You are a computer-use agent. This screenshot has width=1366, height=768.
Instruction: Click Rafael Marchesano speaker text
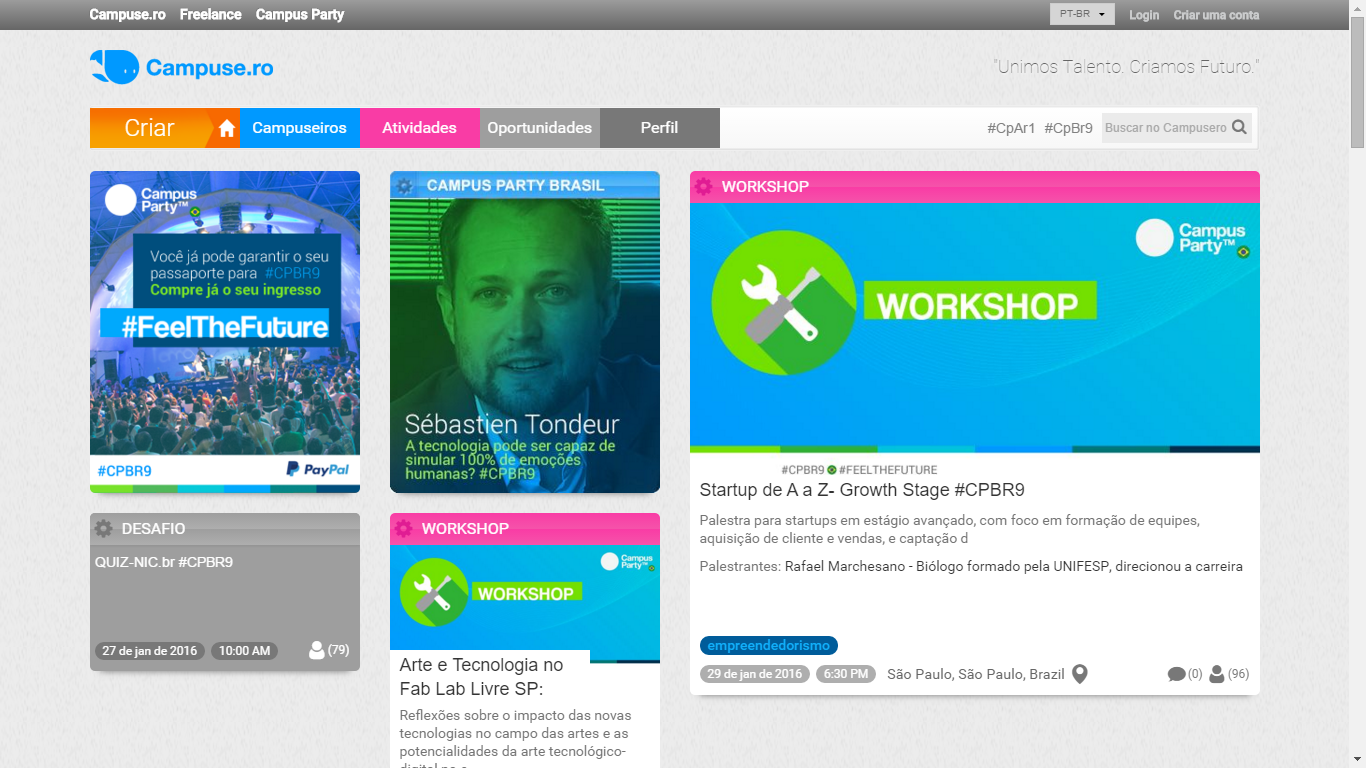tap(1014, 566)
